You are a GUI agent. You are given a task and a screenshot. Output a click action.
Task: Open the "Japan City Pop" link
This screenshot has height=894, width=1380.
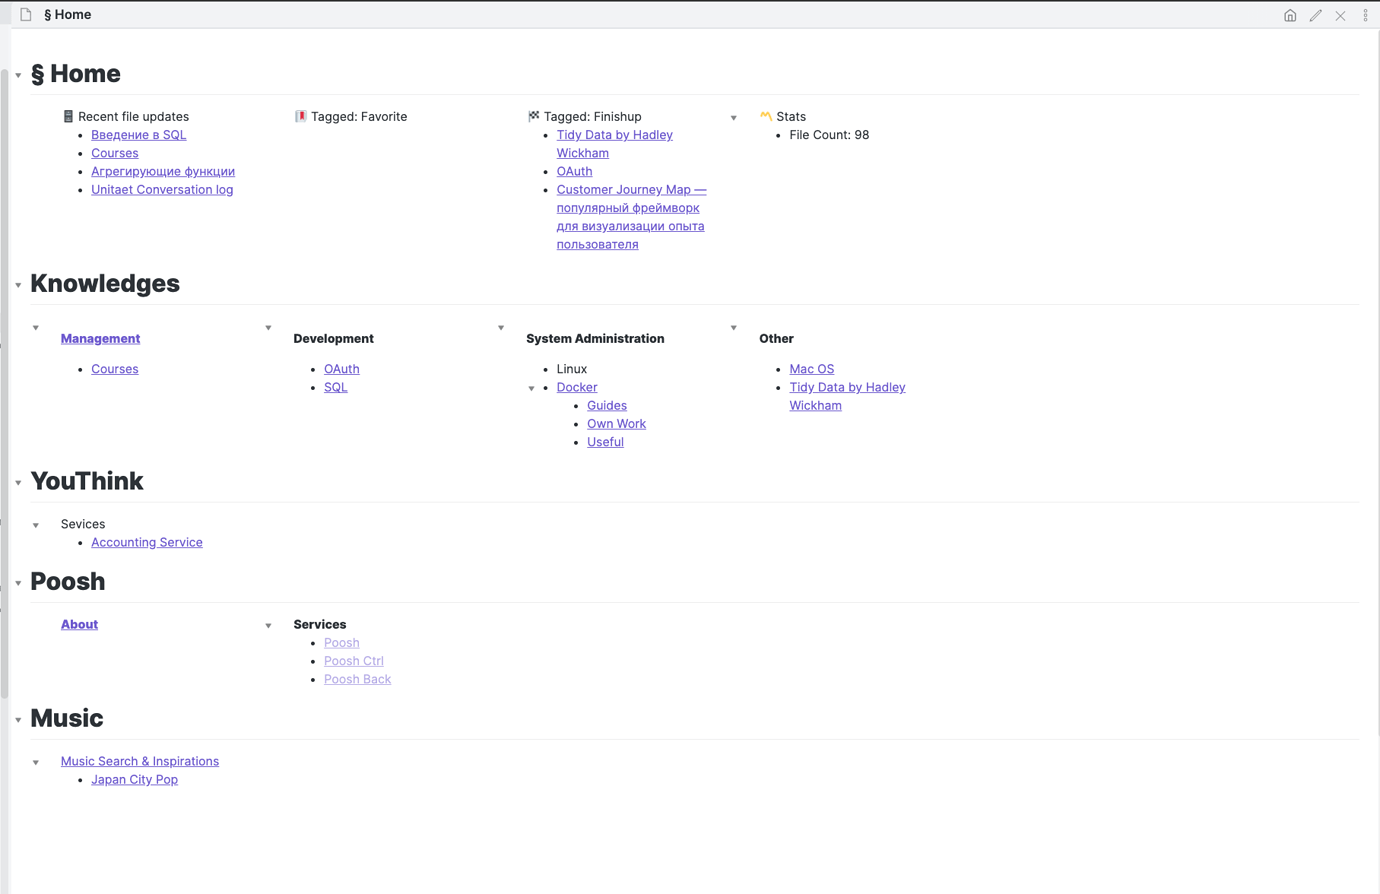(134, 779)
